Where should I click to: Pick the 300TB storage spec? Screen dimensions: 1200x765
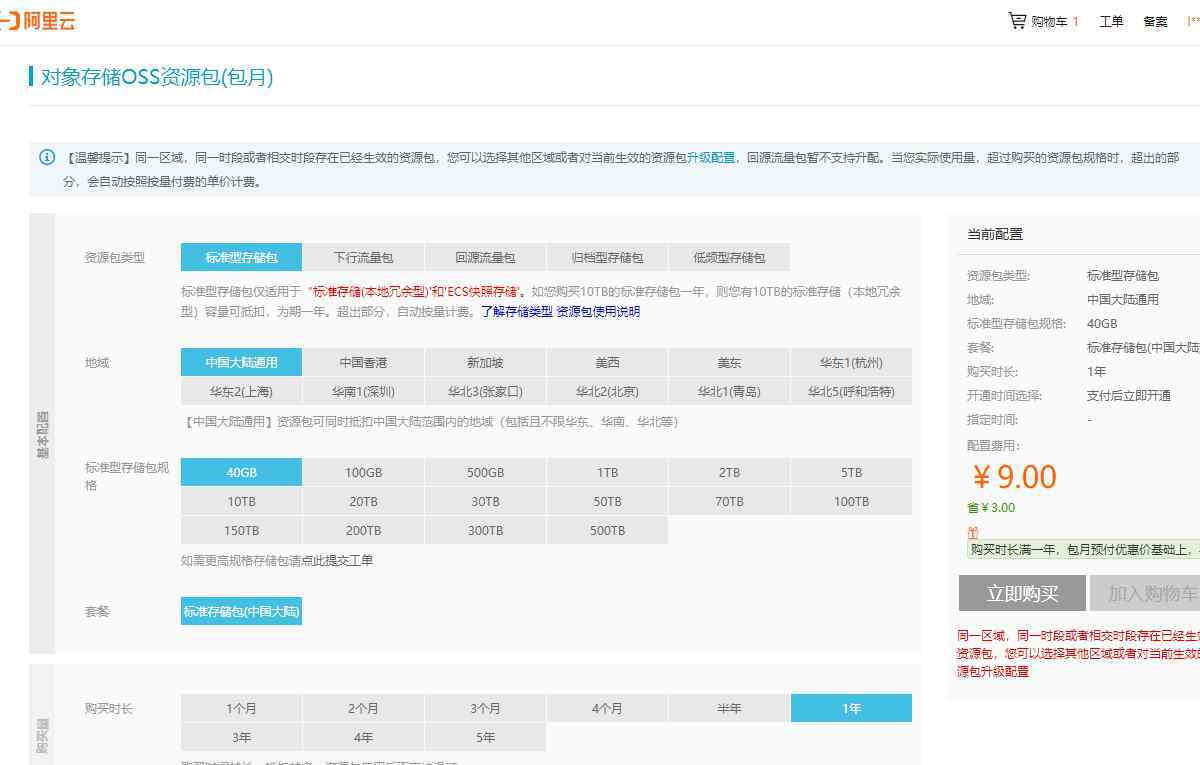tap(485, 530)
